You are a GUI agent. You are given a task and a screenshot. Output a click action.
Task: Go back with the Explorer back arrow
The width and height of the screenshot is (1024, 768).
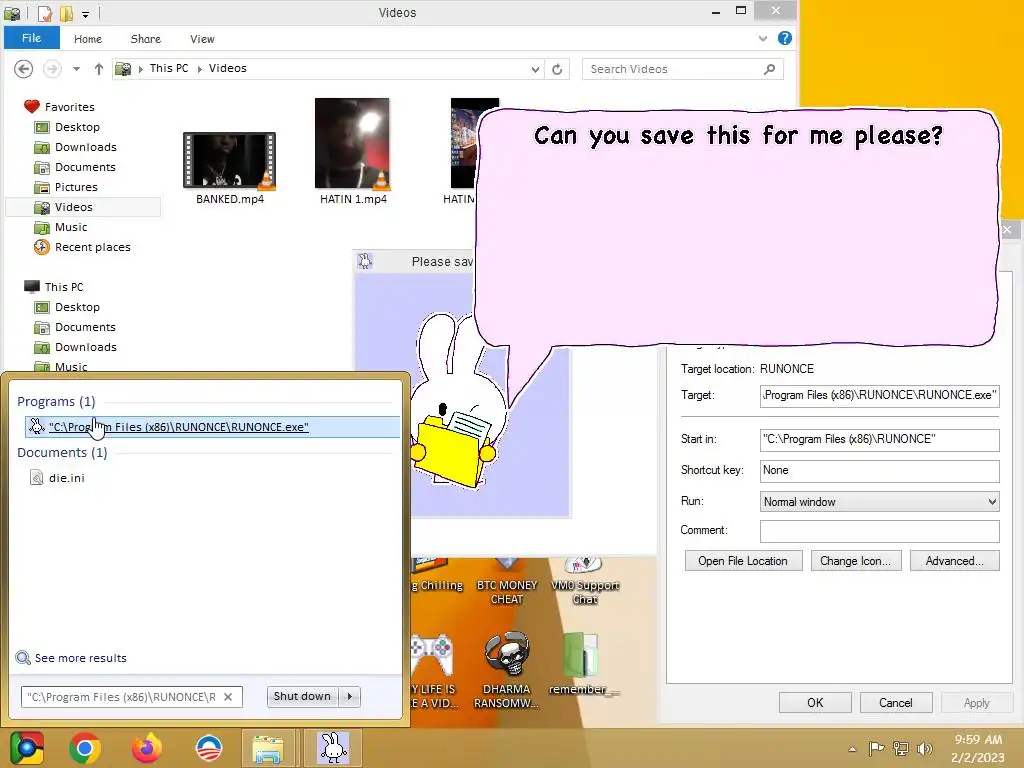(24, 69)
